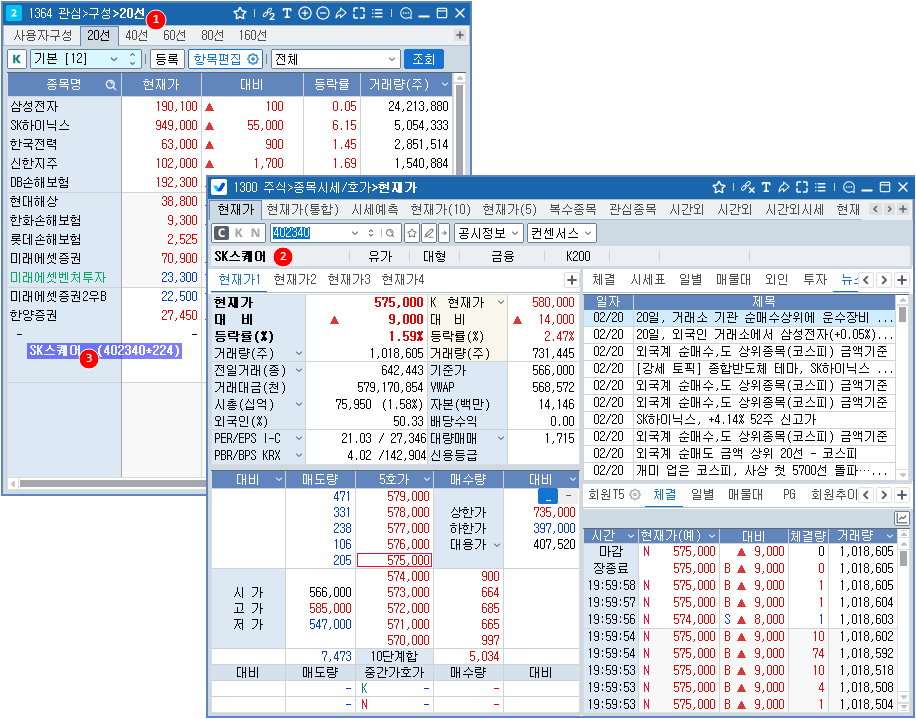Click the text T icon in the 현재가 title bar
916x719 pixels.
click(766, 187)
